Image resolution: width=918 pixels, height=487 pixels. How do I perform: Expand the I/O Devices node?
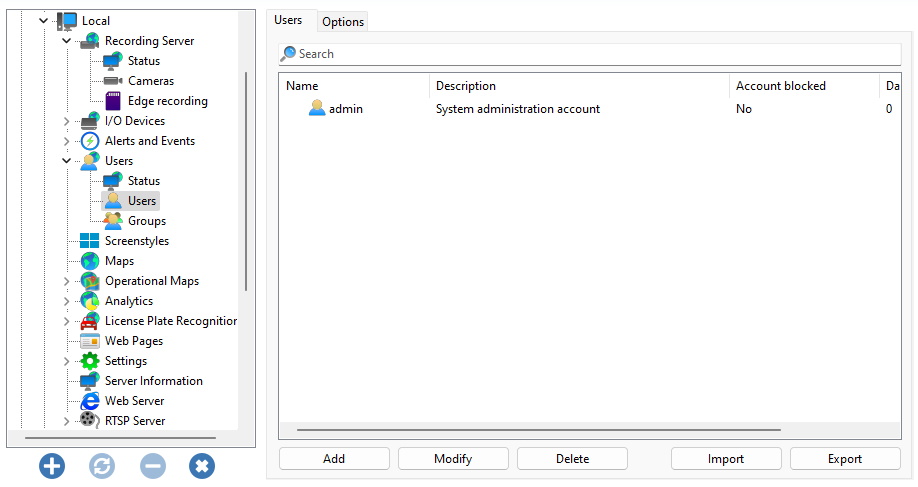pos(66,121)
